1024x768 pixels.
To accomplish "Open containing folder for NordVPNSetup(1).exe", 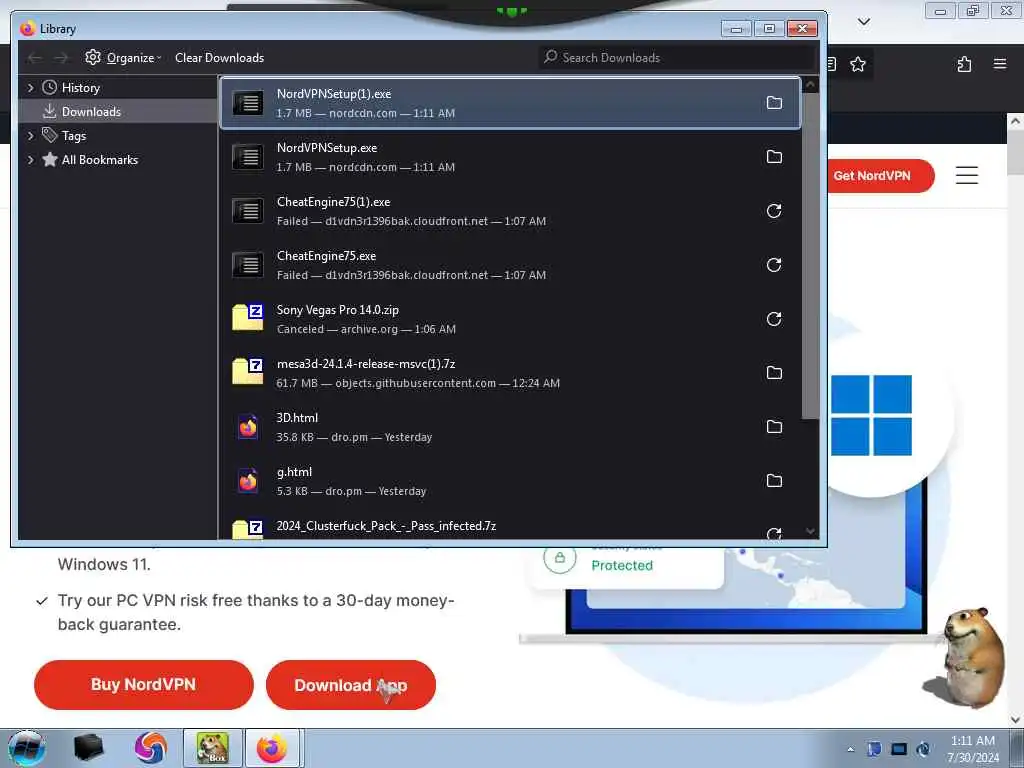I will click(x=774, y=103).
